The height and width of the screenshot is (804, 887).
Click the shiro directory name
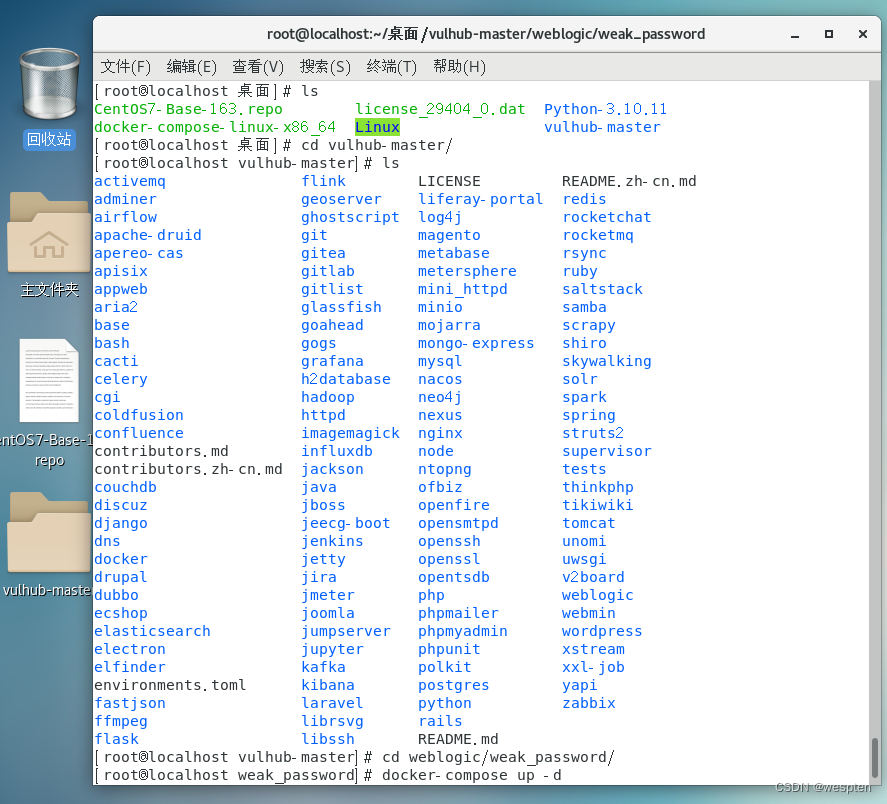pyautogui.click(x=584, y=343)
